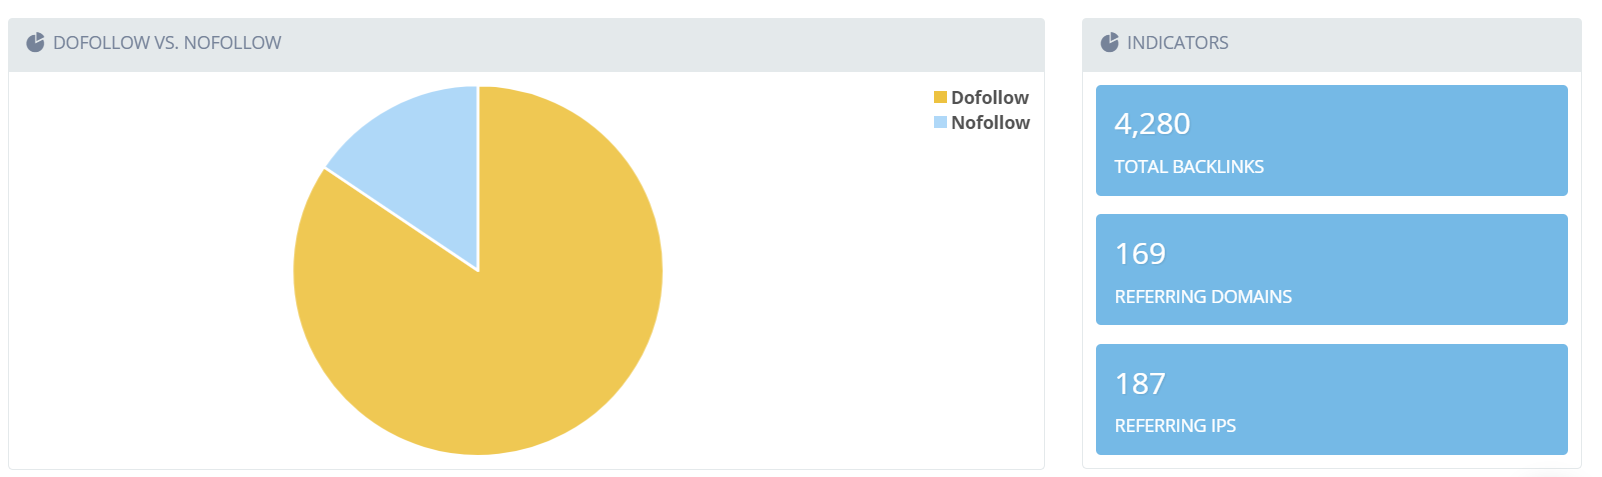Click the 4,280 backlinks count
This screenshot has width=1602, height=477.
(1152, 124)
